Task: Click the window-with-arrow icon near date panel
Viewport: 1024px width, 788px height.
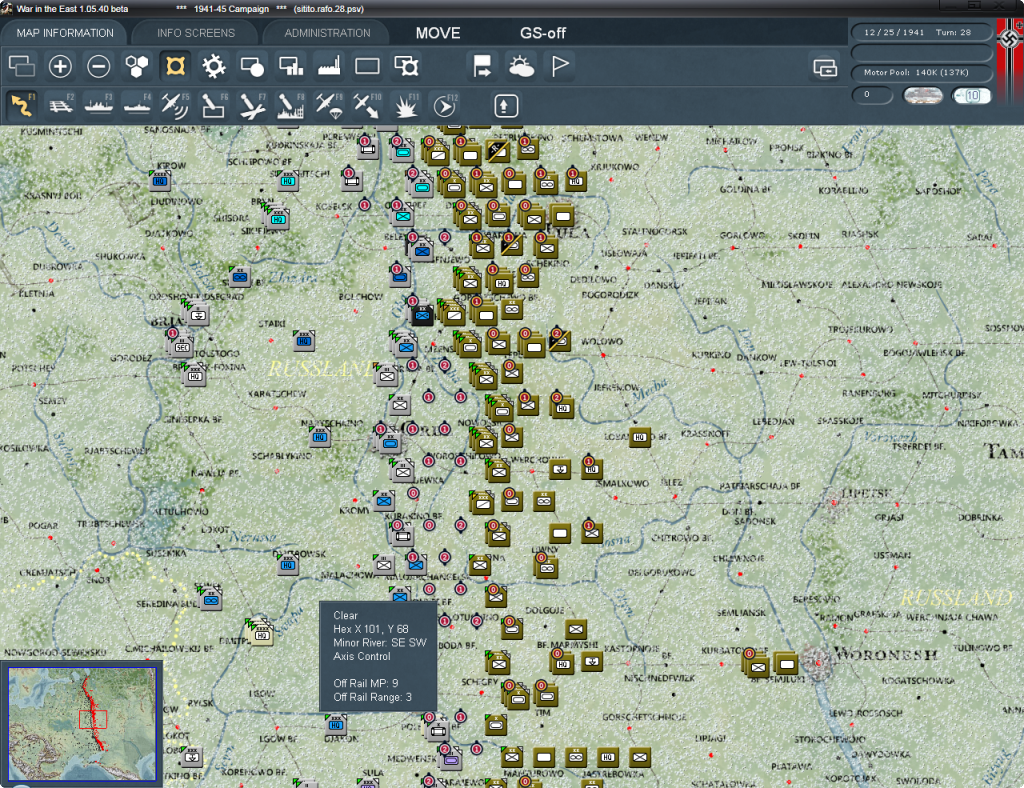Action: tap(825, 67)
